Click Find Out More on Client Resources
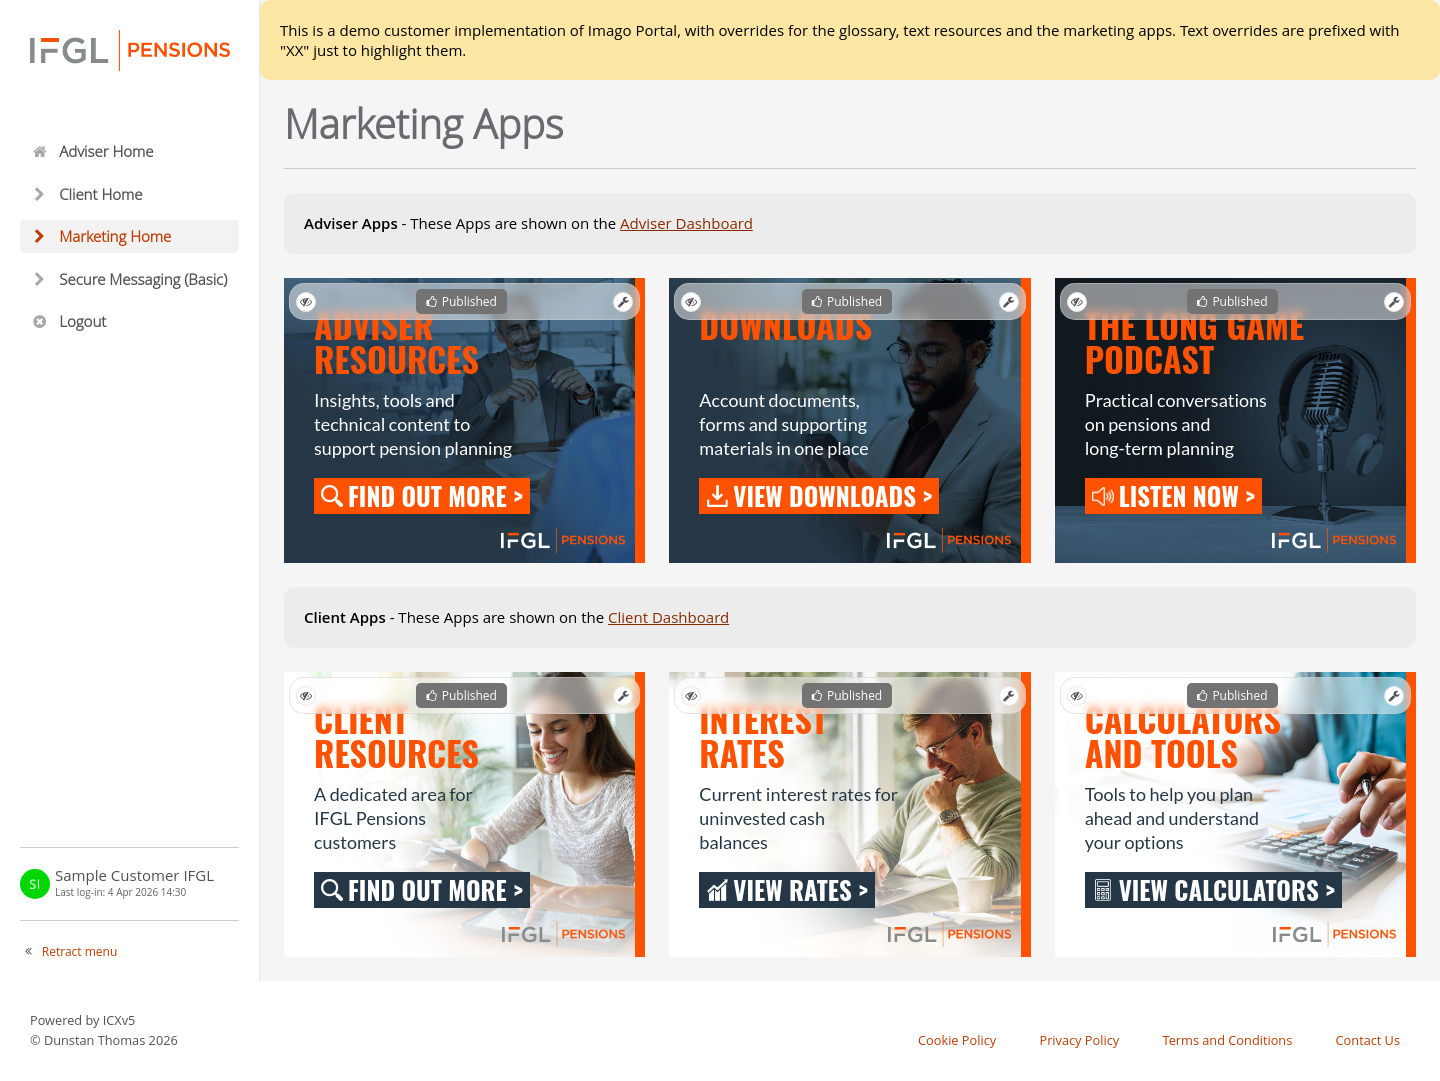 click(x=422, y=890)
